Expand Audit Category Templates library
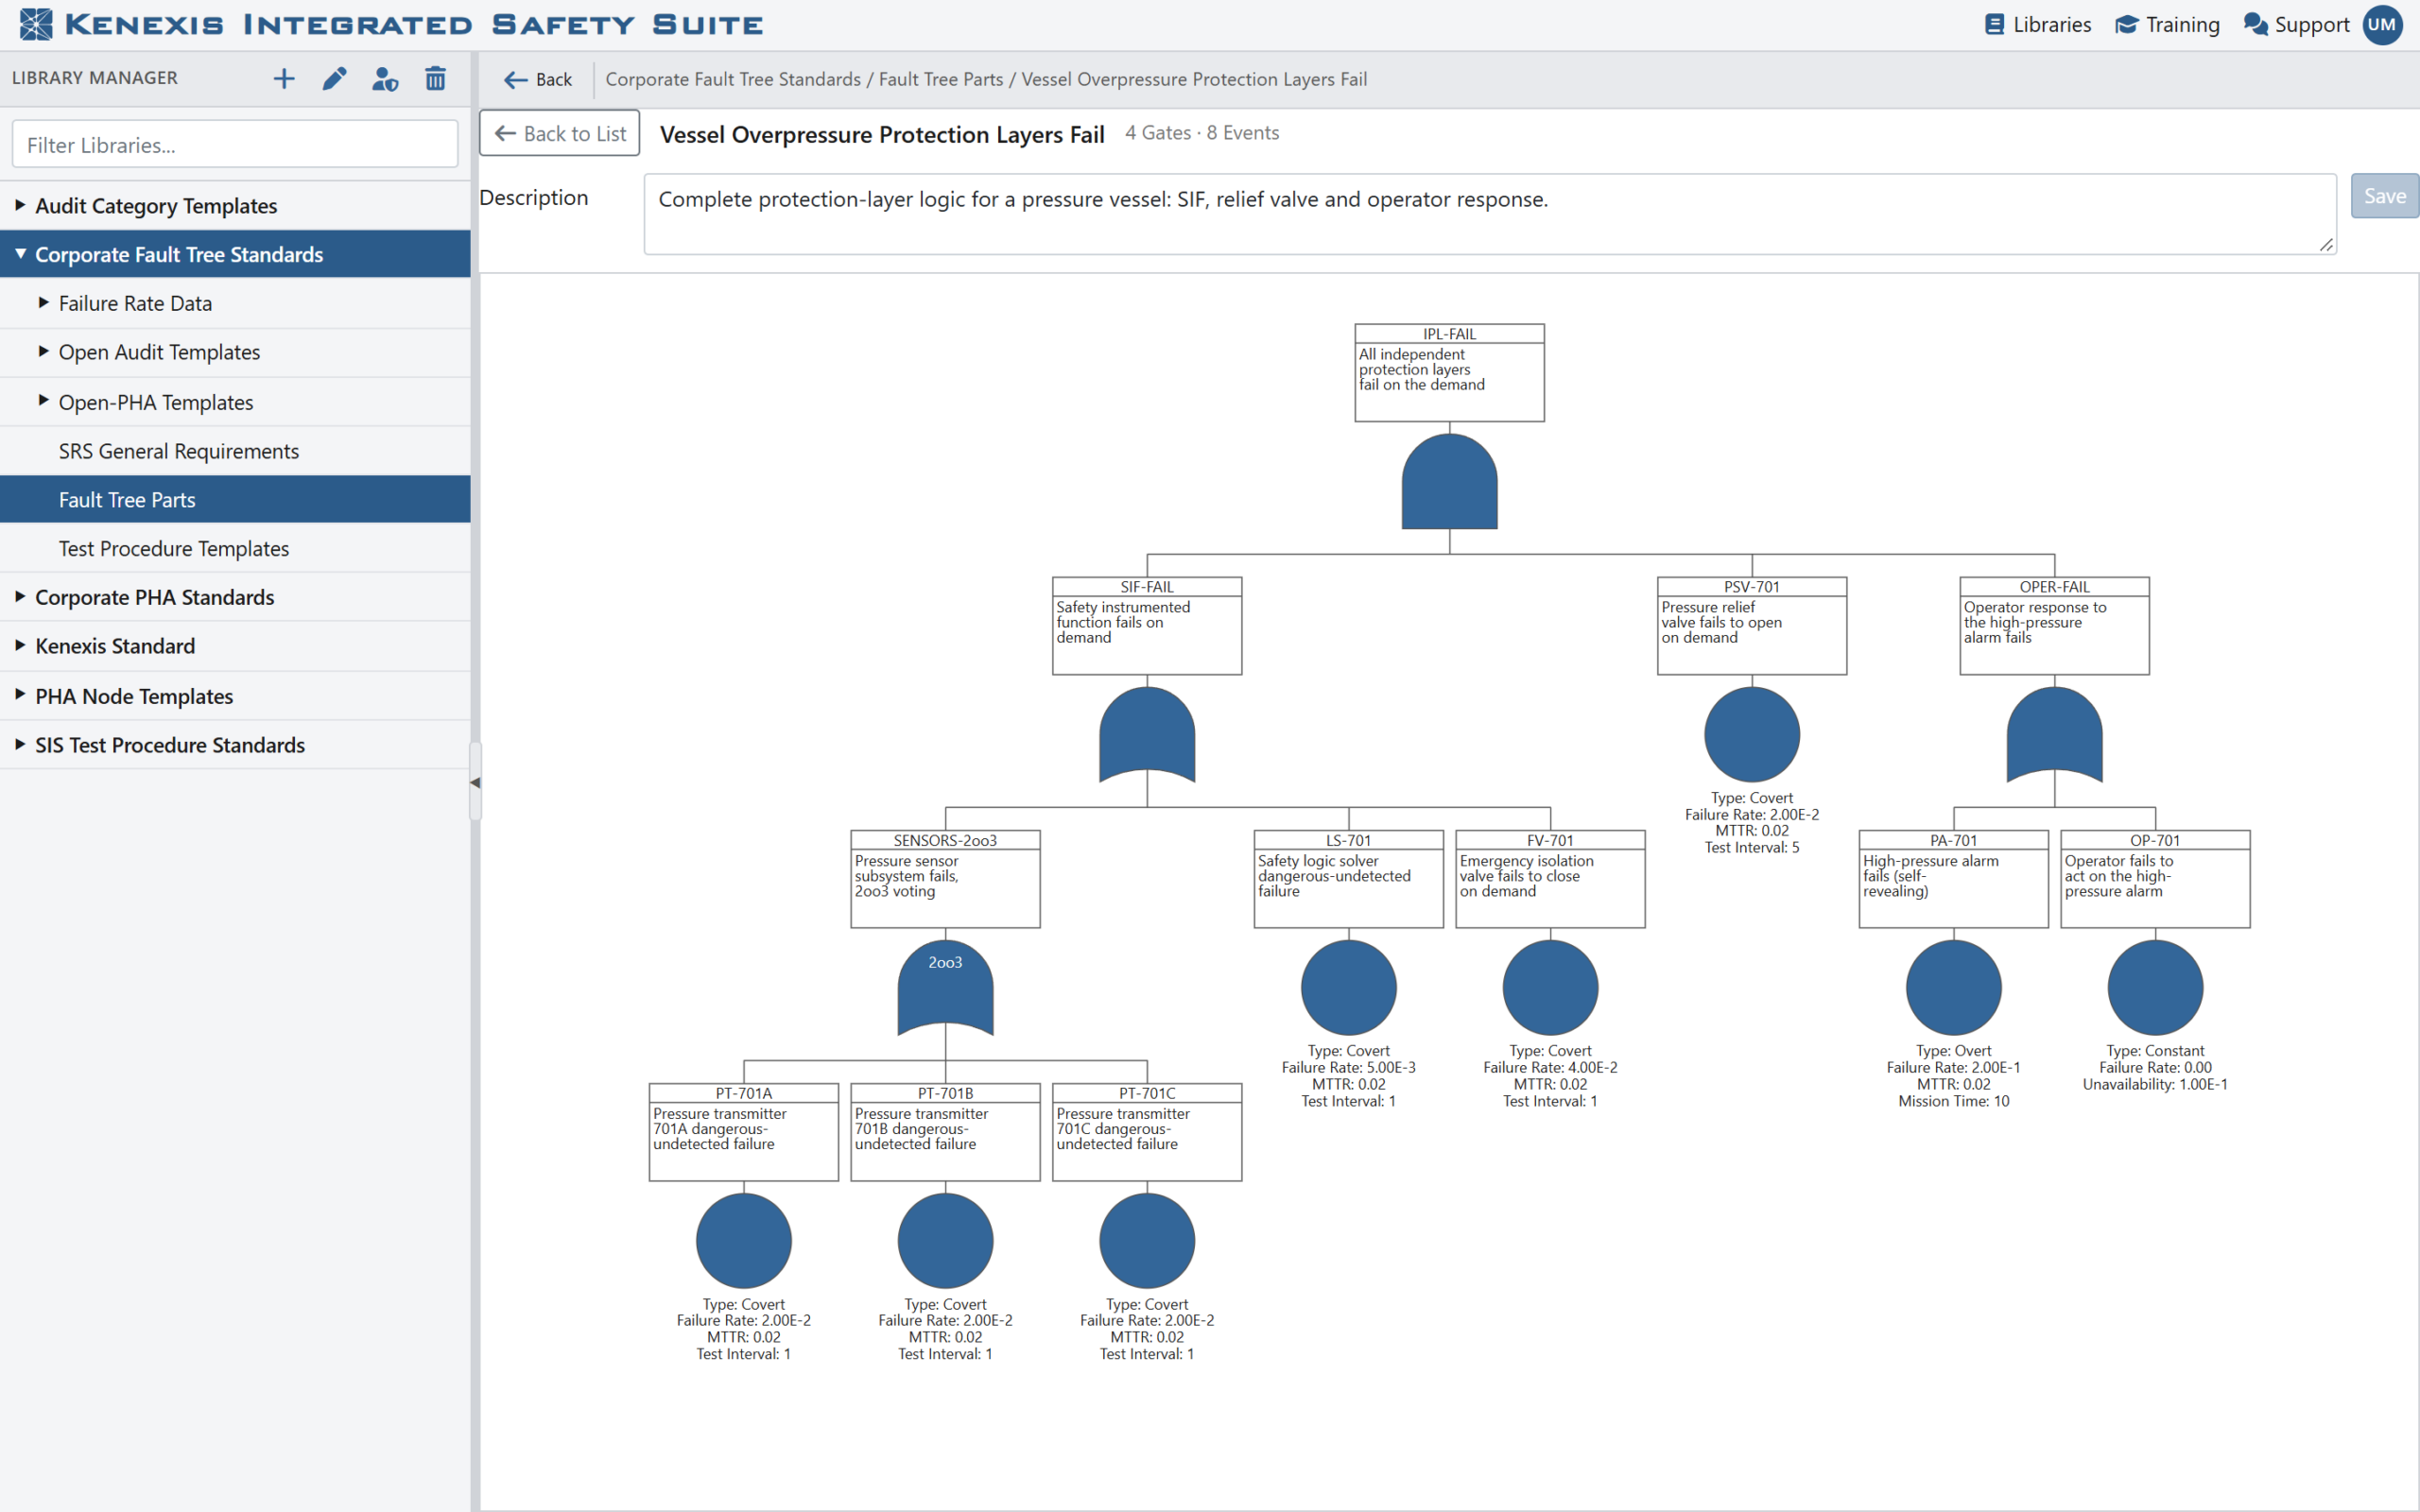 pyautogui.click(x=20, y=205)
